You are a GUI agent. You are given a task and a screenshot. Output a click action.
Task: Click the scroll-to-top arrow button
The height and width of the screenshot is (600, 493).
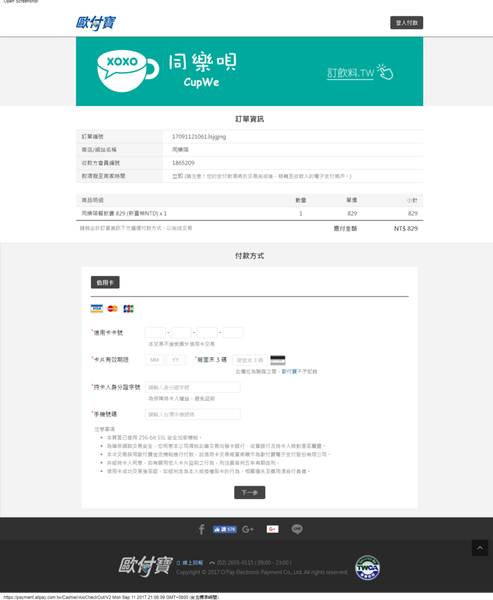480,548
